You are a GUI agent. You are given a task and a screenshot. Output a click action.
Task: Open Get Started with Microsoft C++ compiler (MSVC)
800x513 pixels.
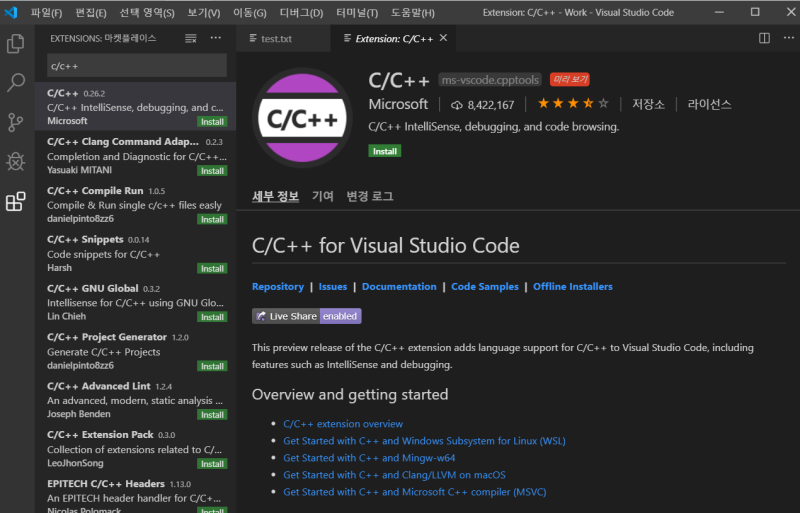click(x=415, y=492)
